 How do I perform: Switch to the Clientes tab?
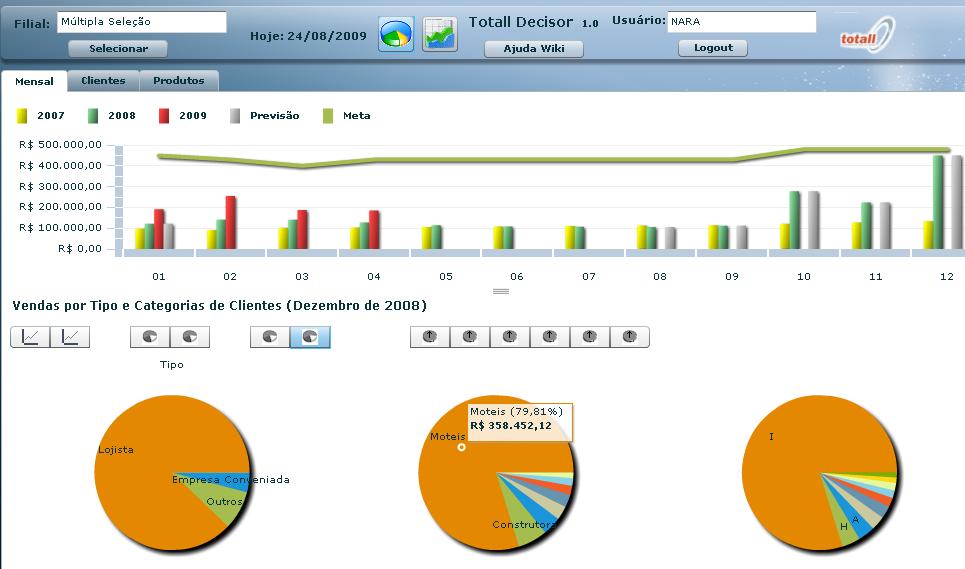(x=103, y=81)
